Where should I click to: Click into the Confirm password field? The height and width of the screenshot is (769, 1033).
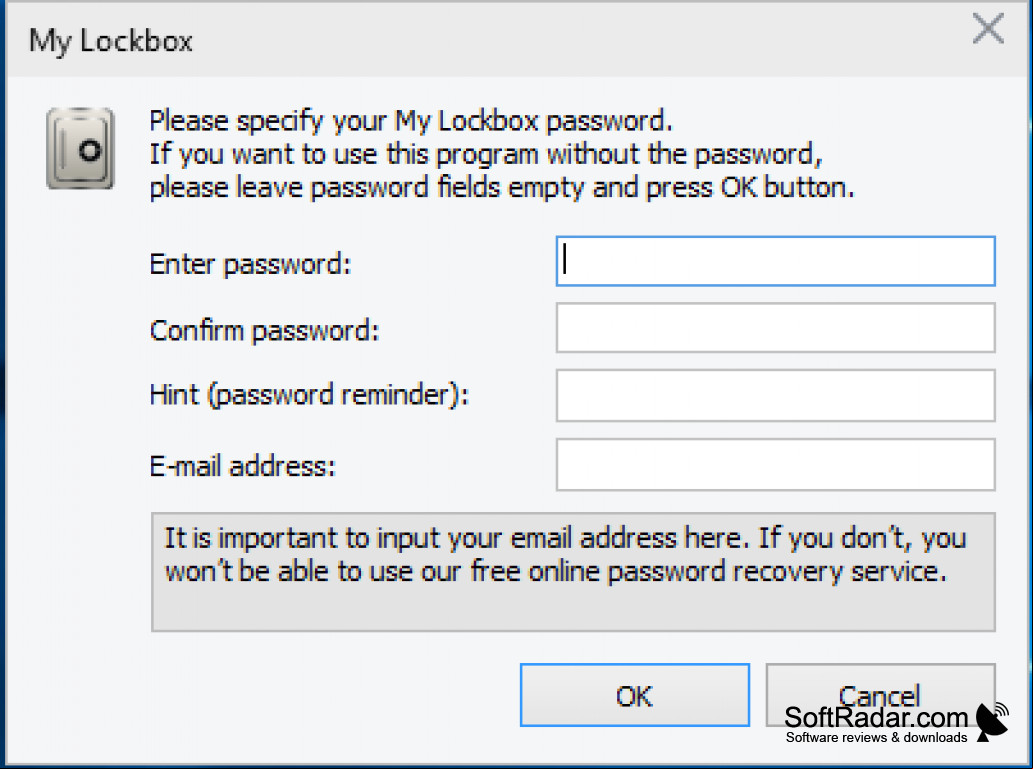(x=775, y=328)
